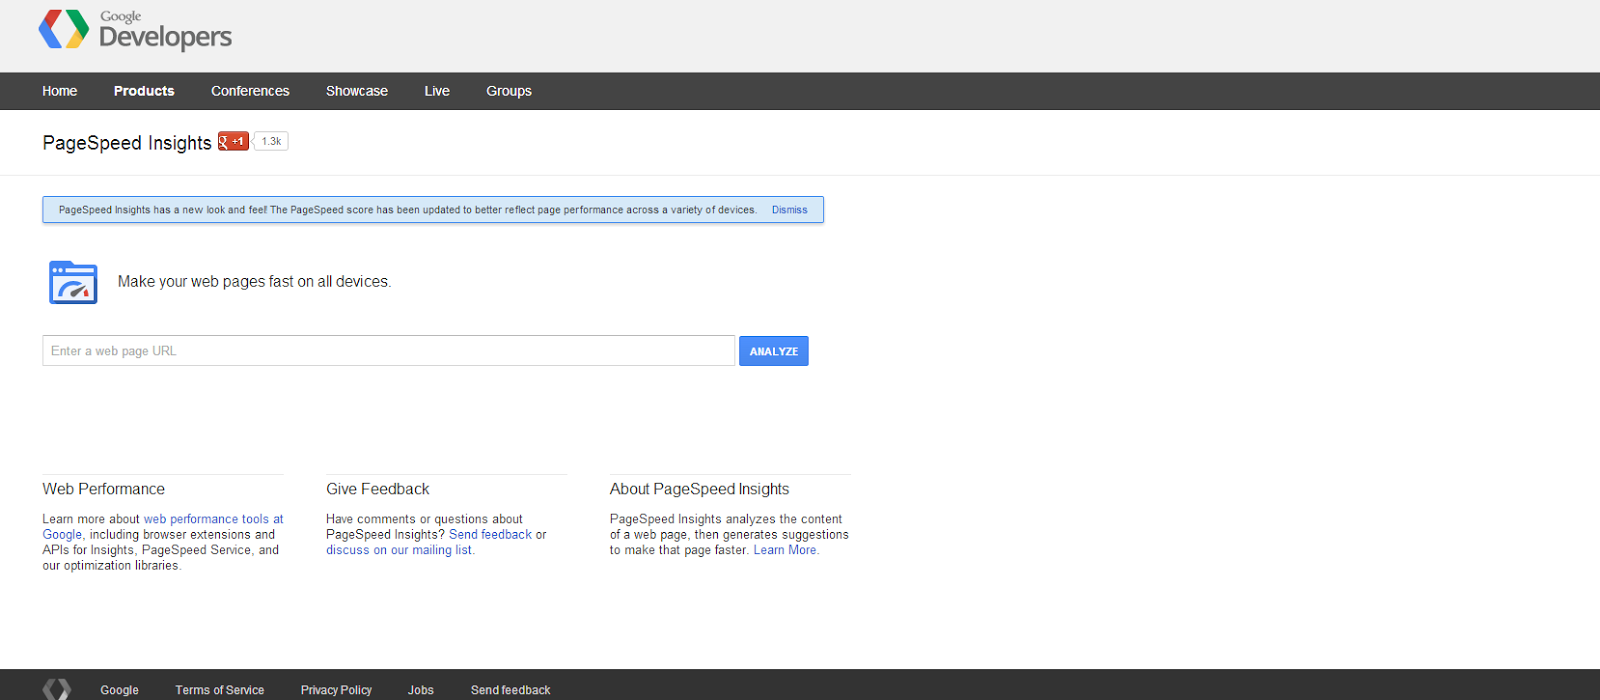Viewport: 1600px width, 700px height.
Task: Click the PageSpeed speedometer icon
Action: pyautogui.click(x=73, y=282)
